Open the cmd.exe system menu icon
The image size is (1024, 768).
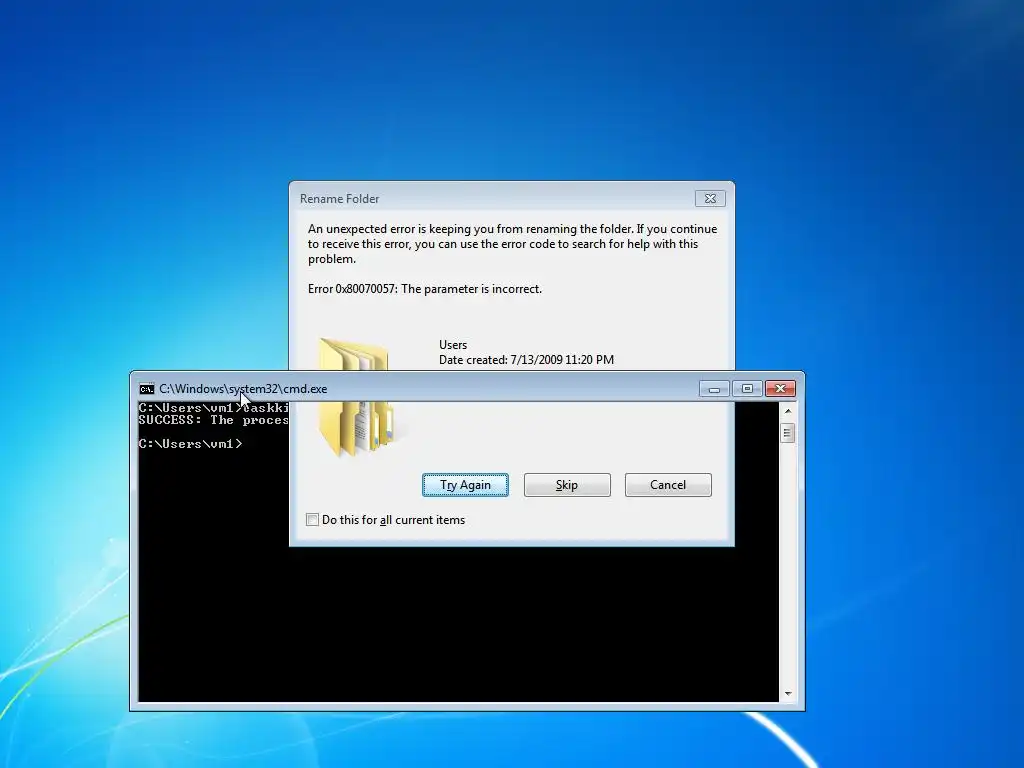(x=146, y=389)
